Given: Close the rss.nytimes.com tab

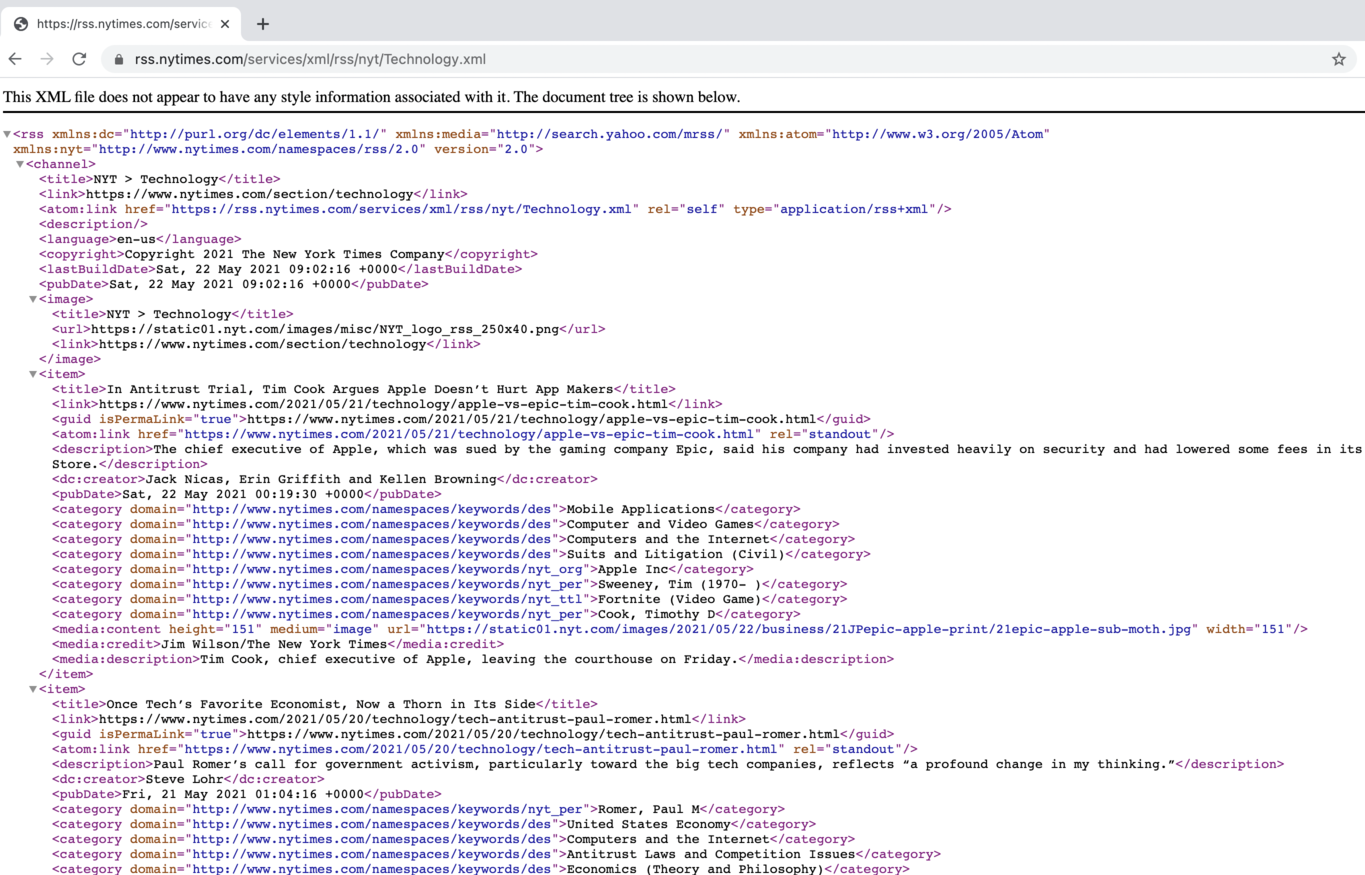Looking at the screenshot, I should click(225, 24).
